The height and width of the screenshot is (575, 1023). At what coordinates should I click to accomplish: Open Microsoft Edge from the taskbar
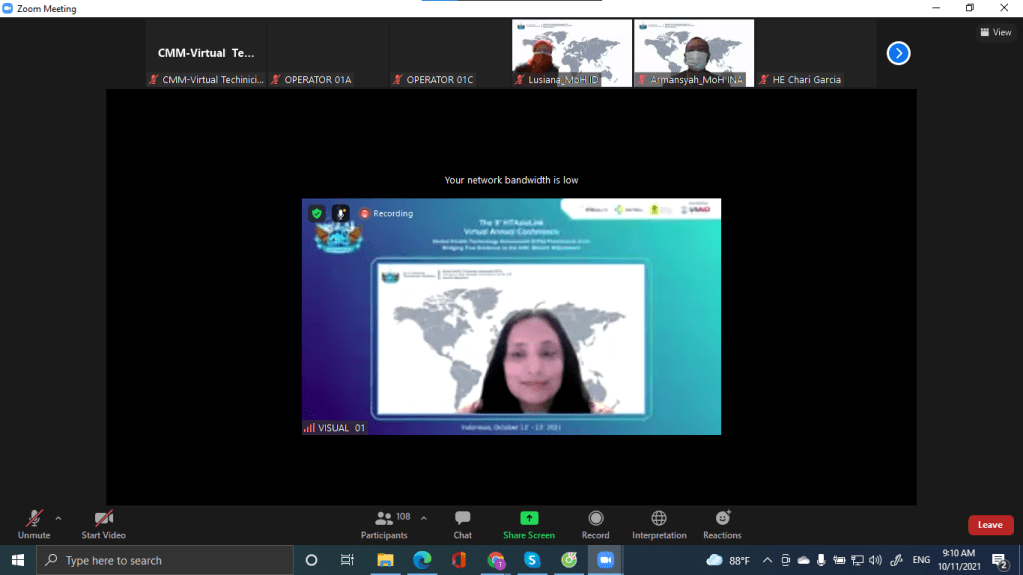[x=422, y=560]
